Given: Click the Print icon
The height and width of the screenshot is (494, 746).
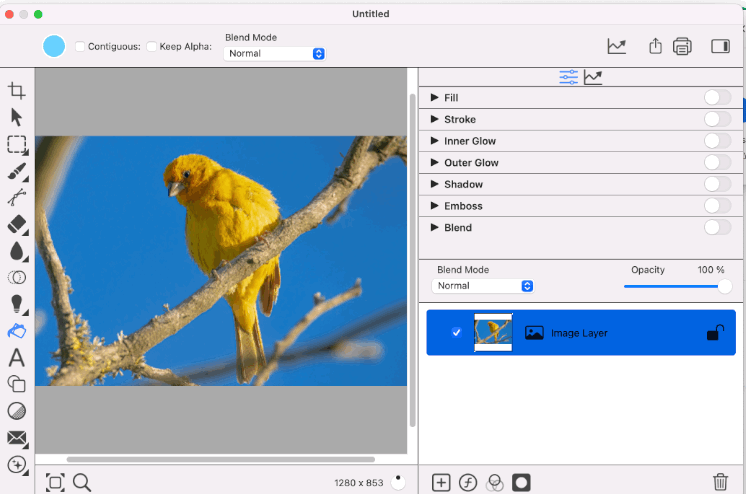Looking at the screenshot, I should [x=682, y=46].
